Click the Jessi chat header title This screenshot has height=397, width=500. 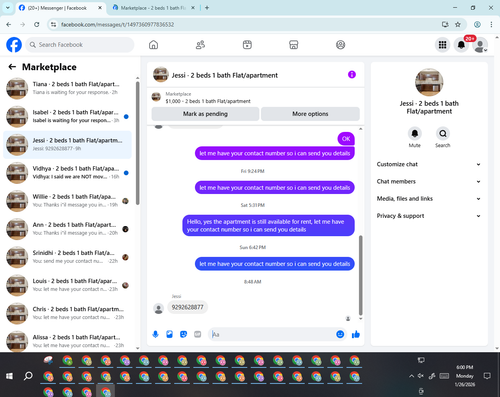tap(225, 75)
